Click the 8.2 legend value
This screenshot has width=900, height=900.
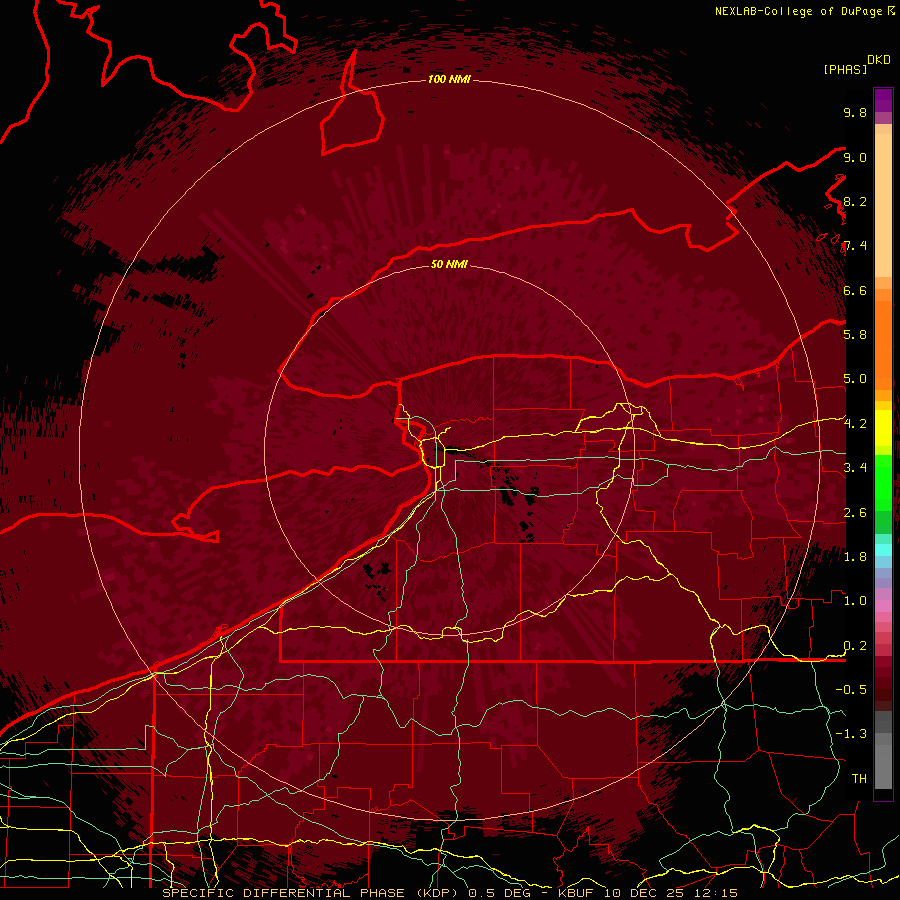(855, 201)
